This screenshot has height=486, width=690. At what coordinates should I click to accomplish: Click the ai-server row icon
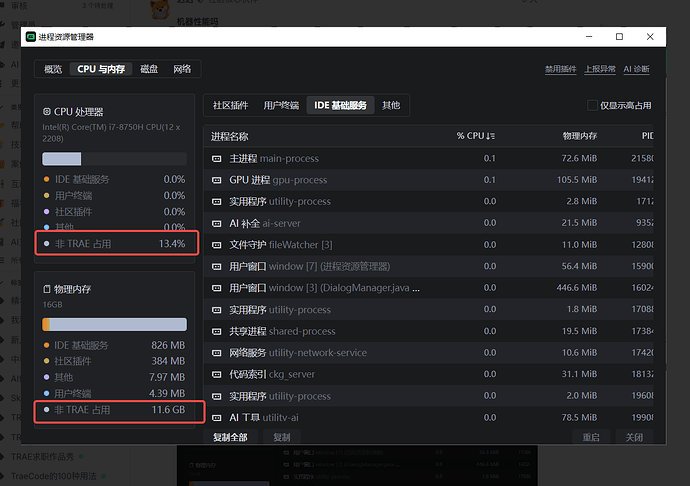coord(217,224)
